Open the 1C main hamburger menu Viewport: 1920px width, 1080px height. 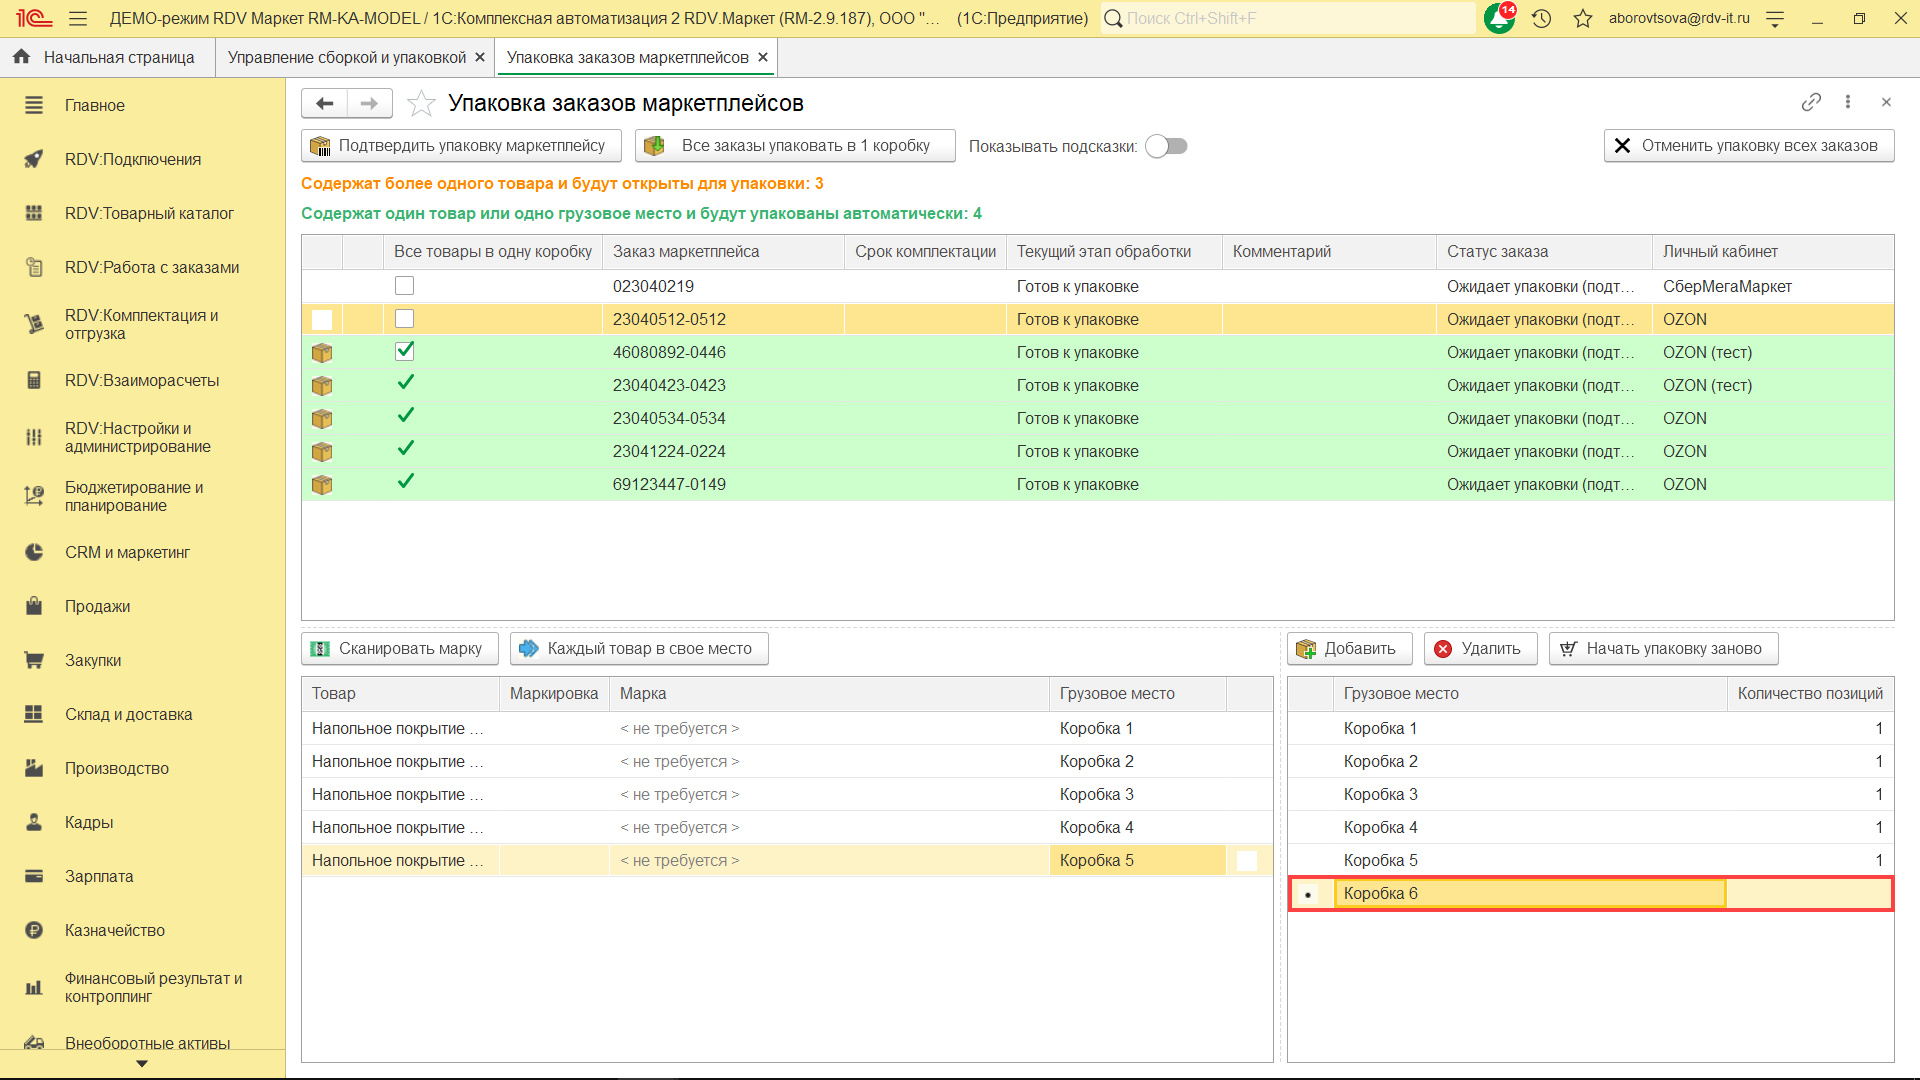(x=78, y=18)
